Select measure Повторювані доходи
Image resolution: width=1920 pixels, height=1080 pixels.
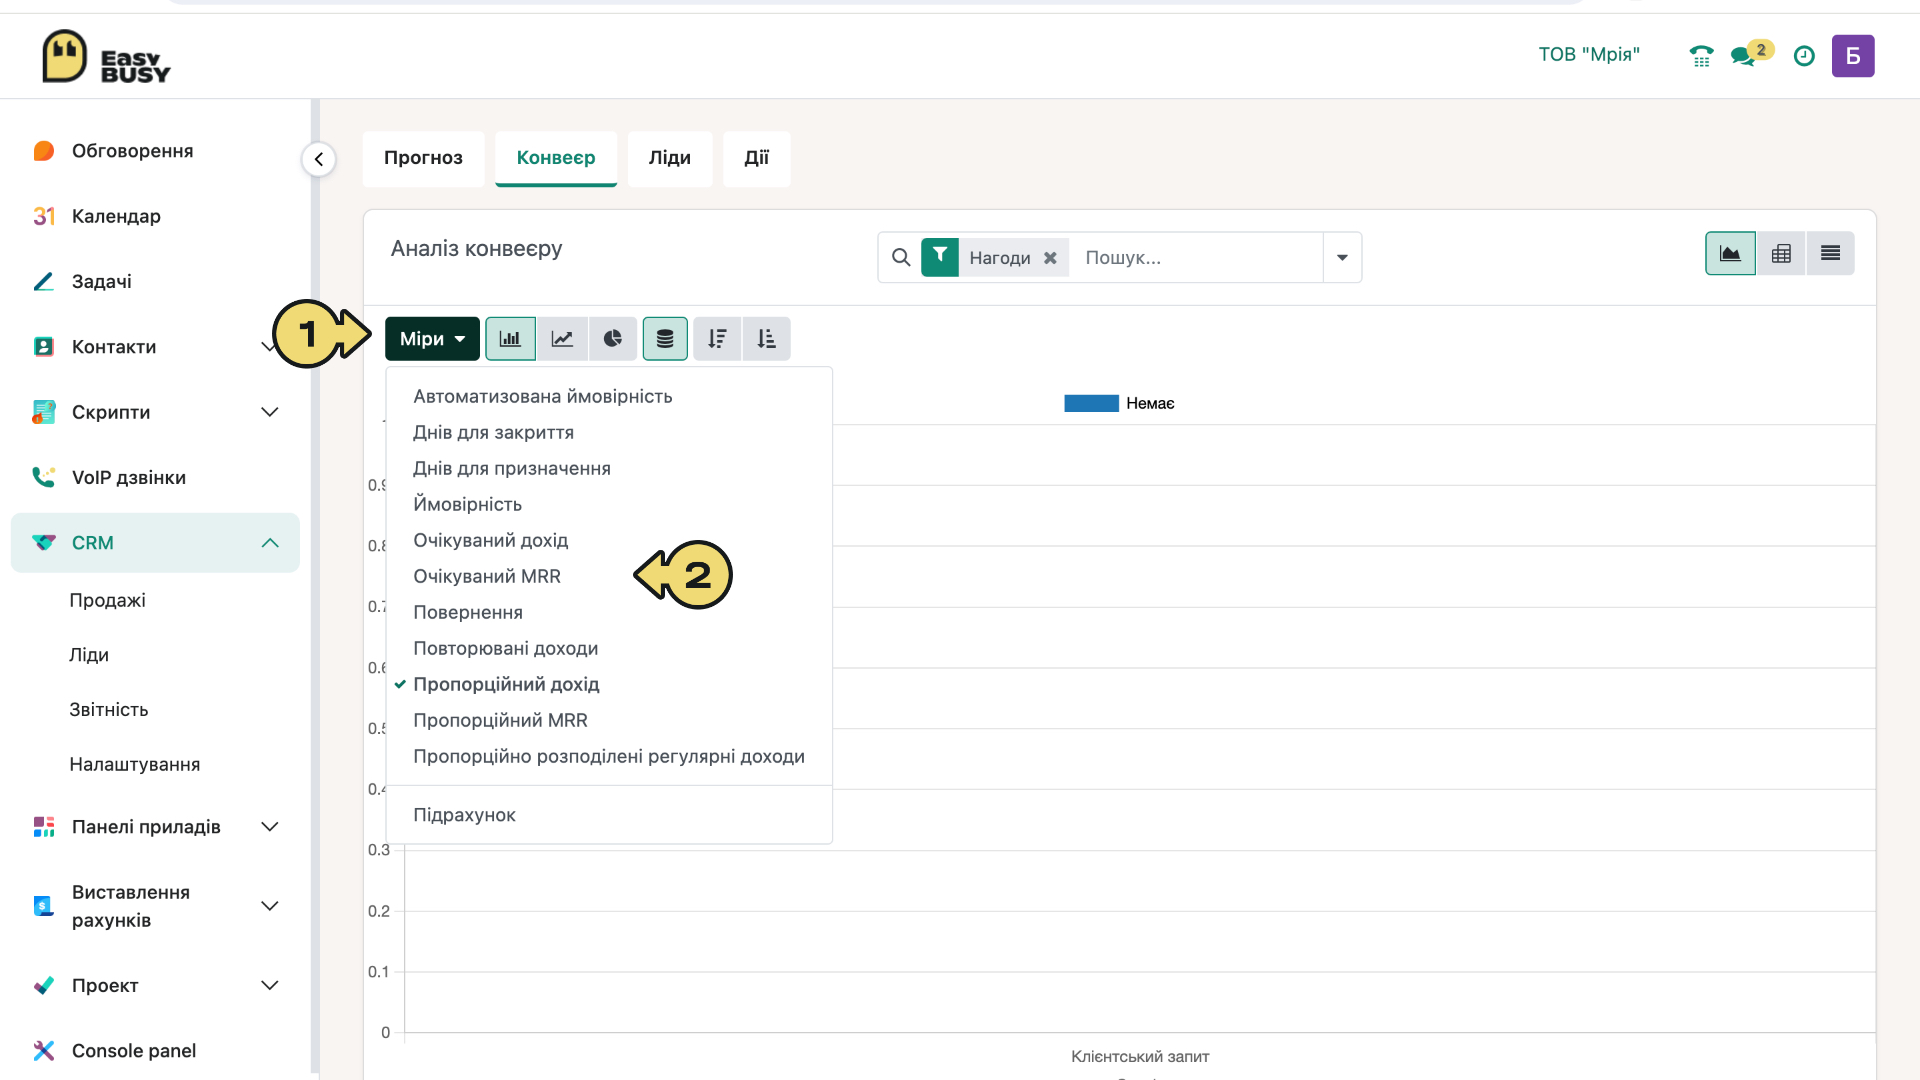click(x=609, y=649)
